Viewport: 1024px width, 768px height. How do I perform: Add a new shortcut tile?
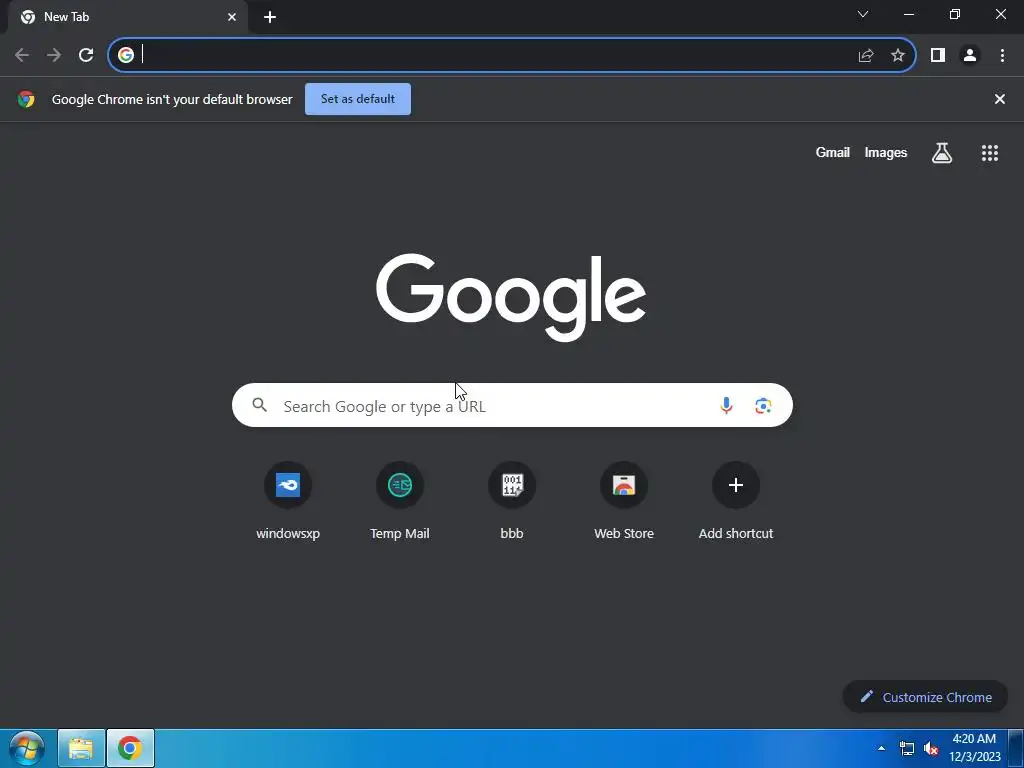tap(736, 501)
